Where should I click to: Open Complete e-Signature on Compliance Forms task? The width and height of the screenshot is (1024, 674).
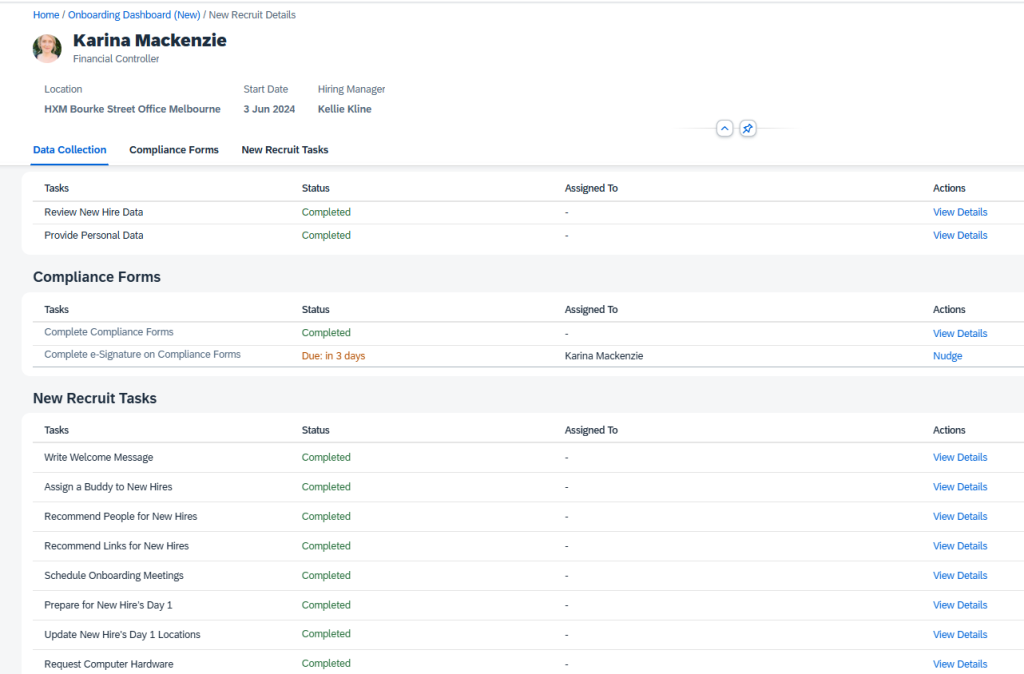pyautogui.click(x=142, y=355)
